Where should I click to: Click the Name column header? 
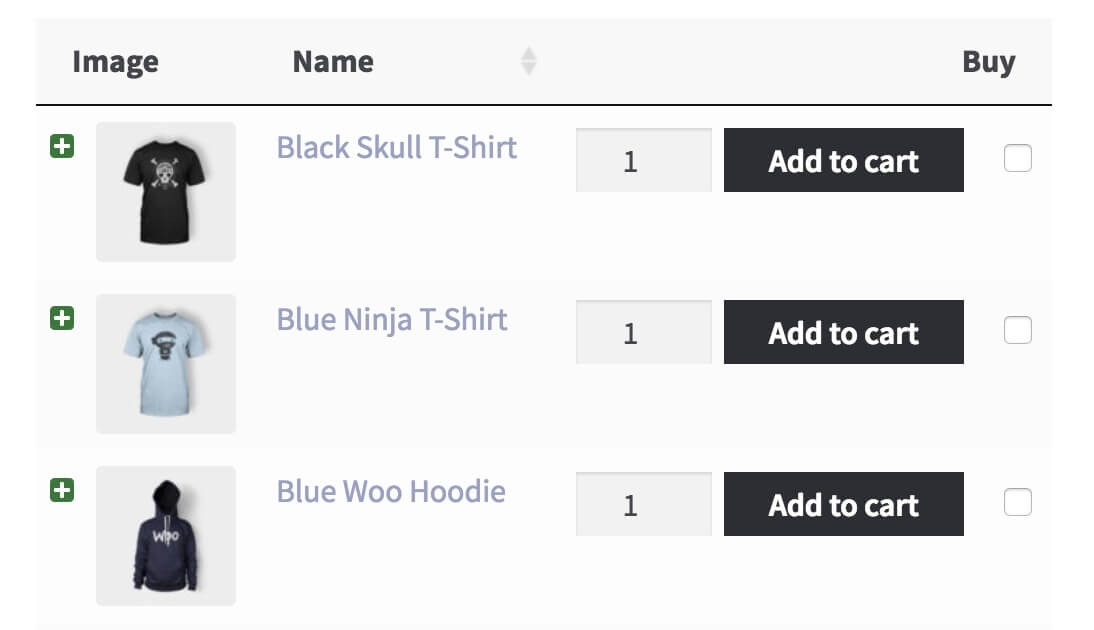click(x=333, y=62)
